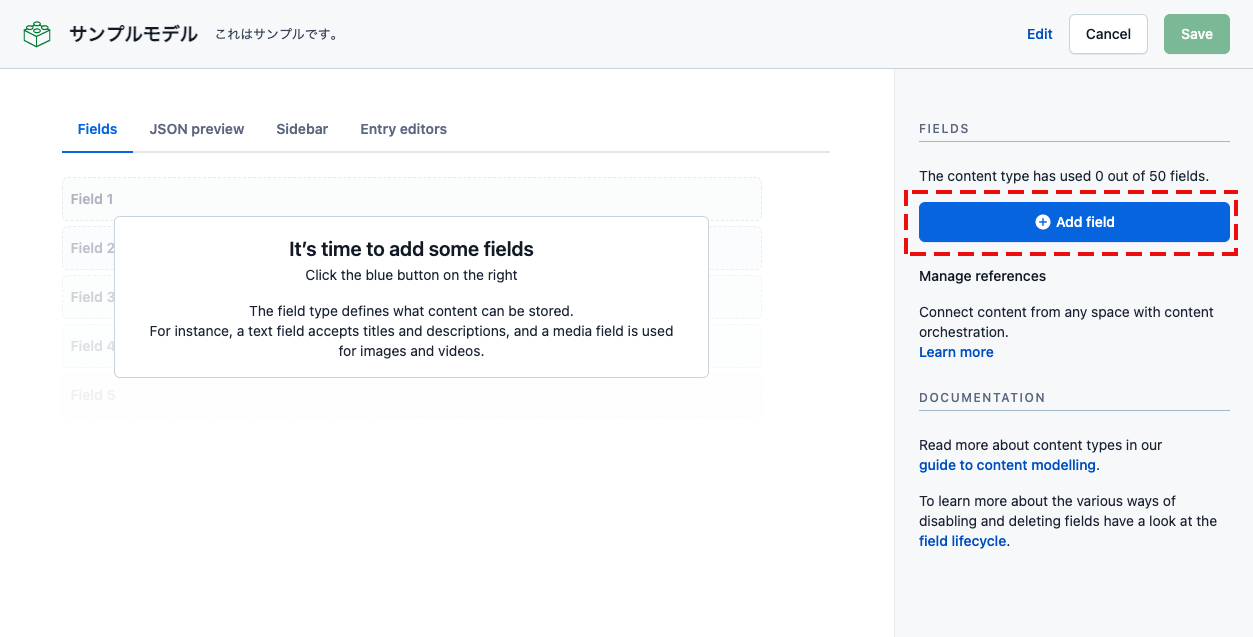Open the guide to content modelling link
Viewport: 1253px width, 637px height.
1007,464
